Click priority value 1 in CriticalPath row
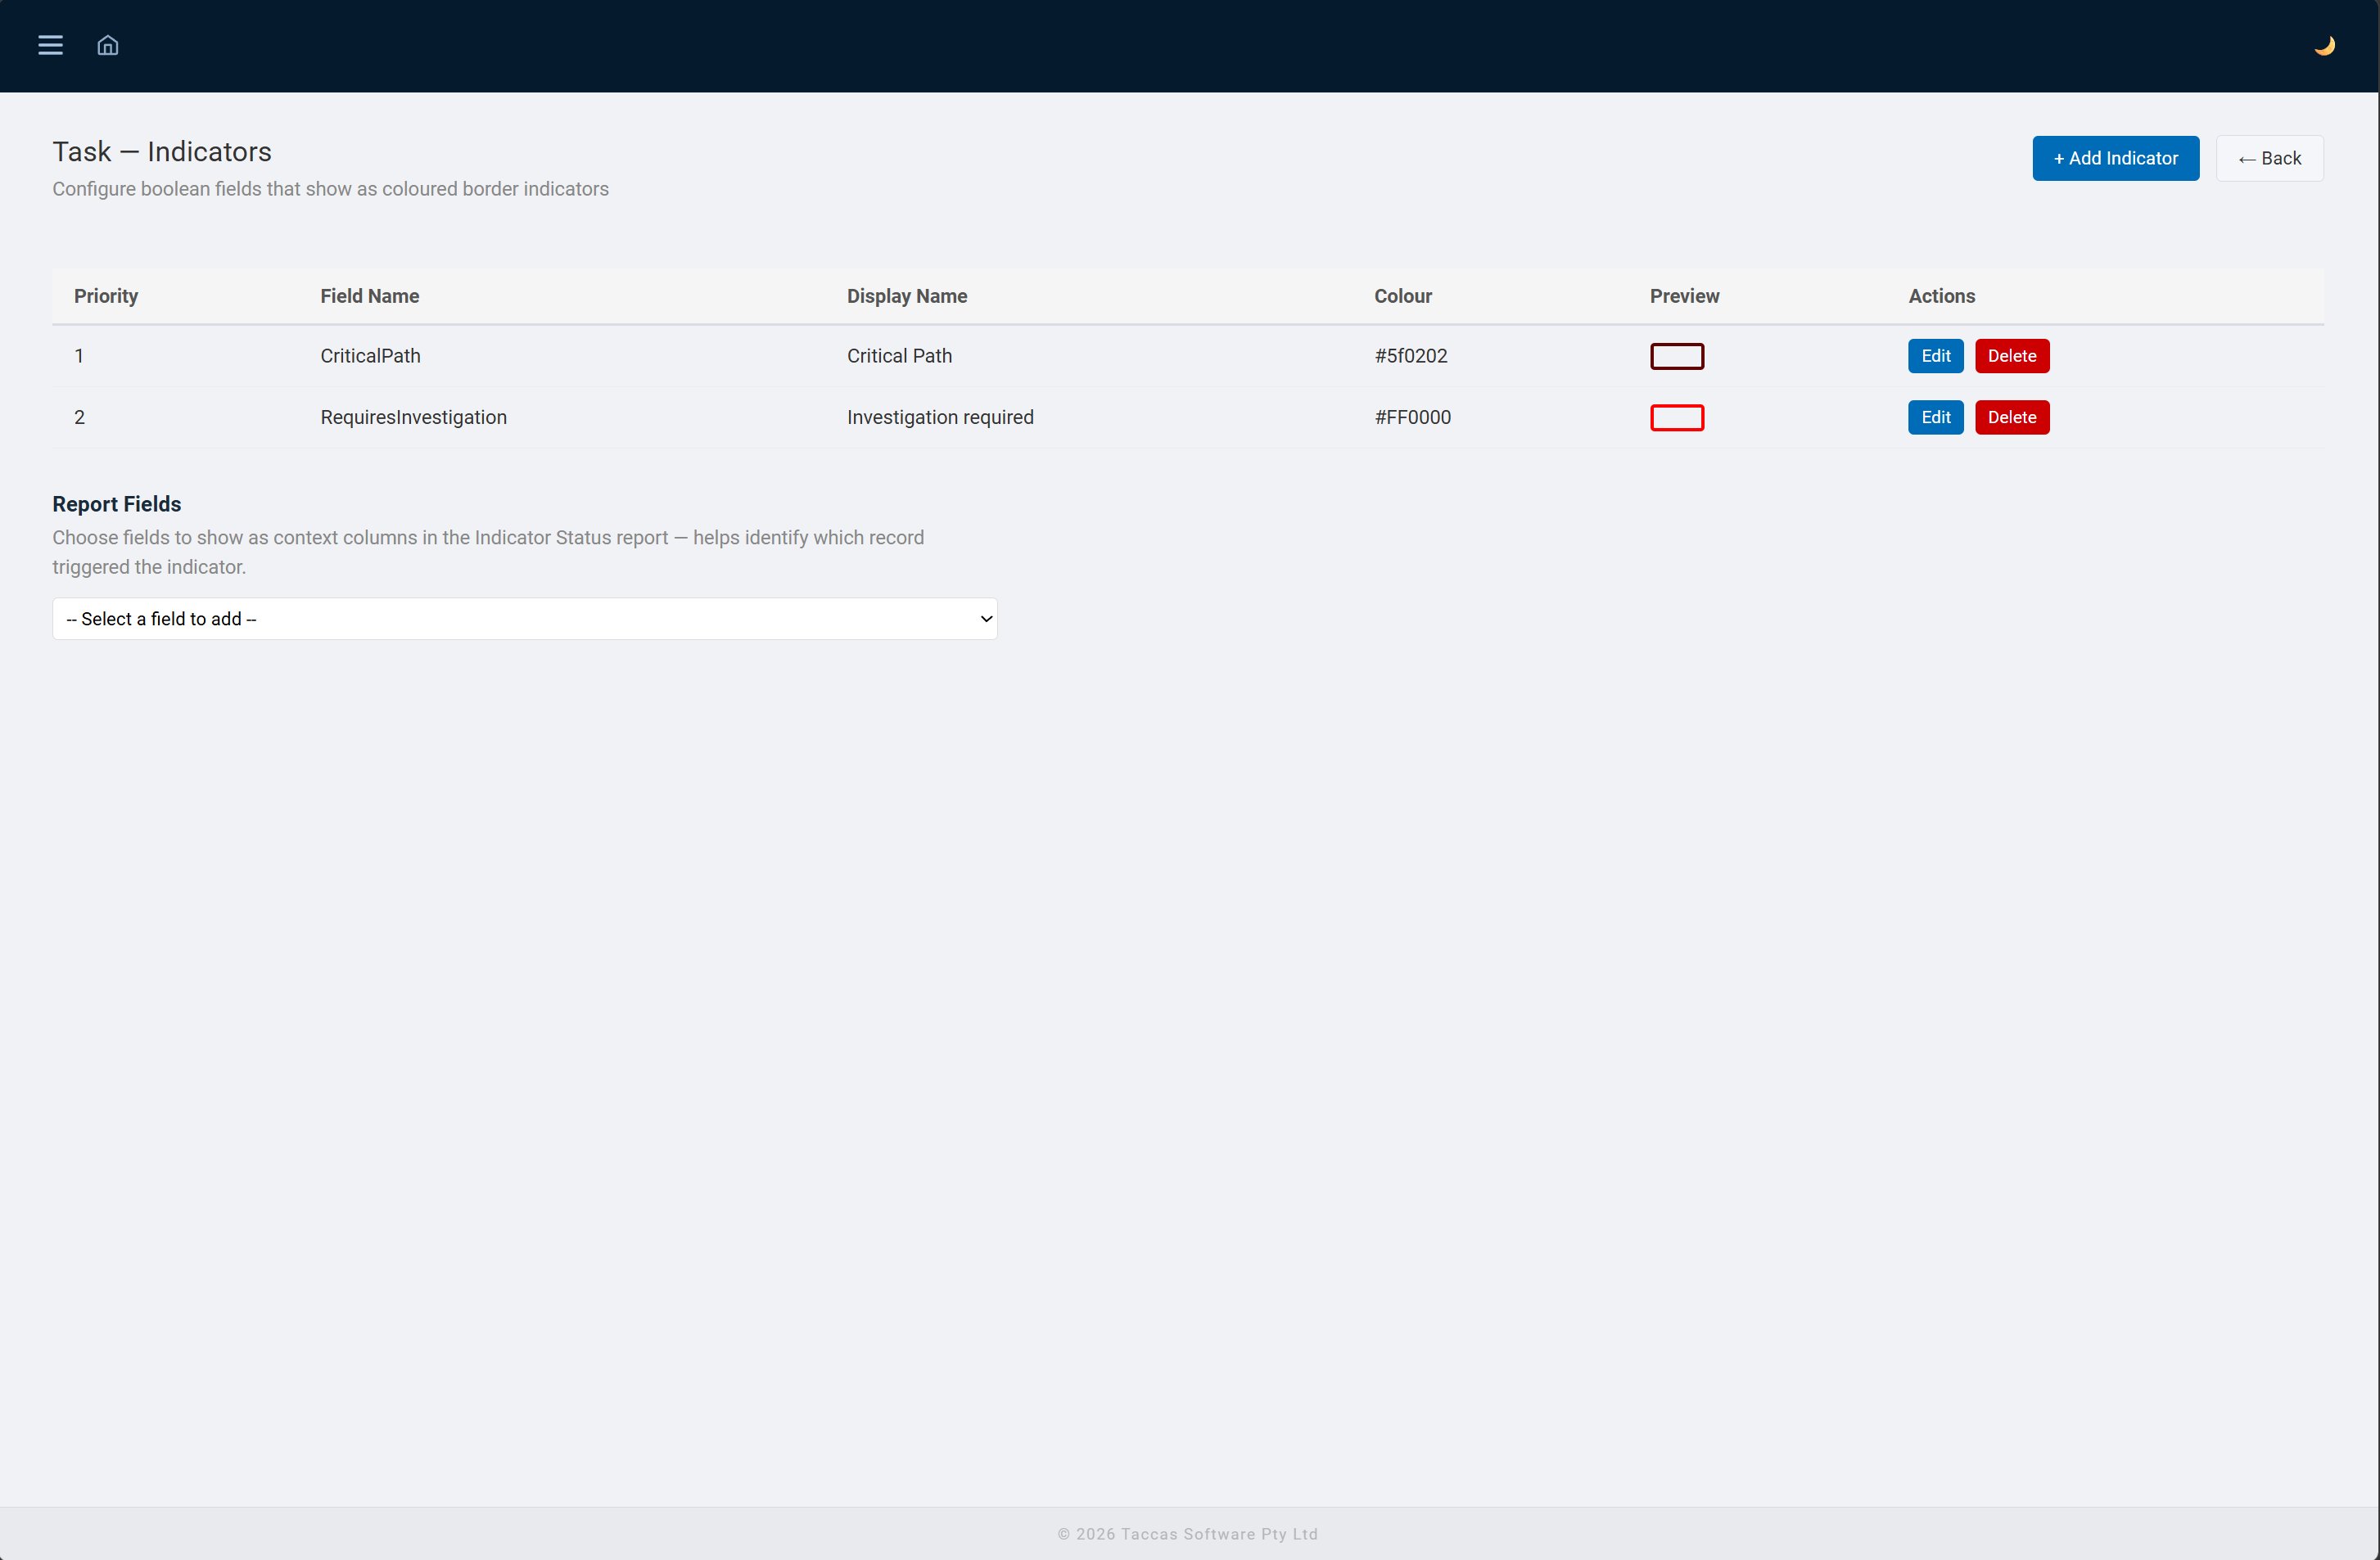Viewport: 2380px width, 1560px height. (x=79, y=356)
